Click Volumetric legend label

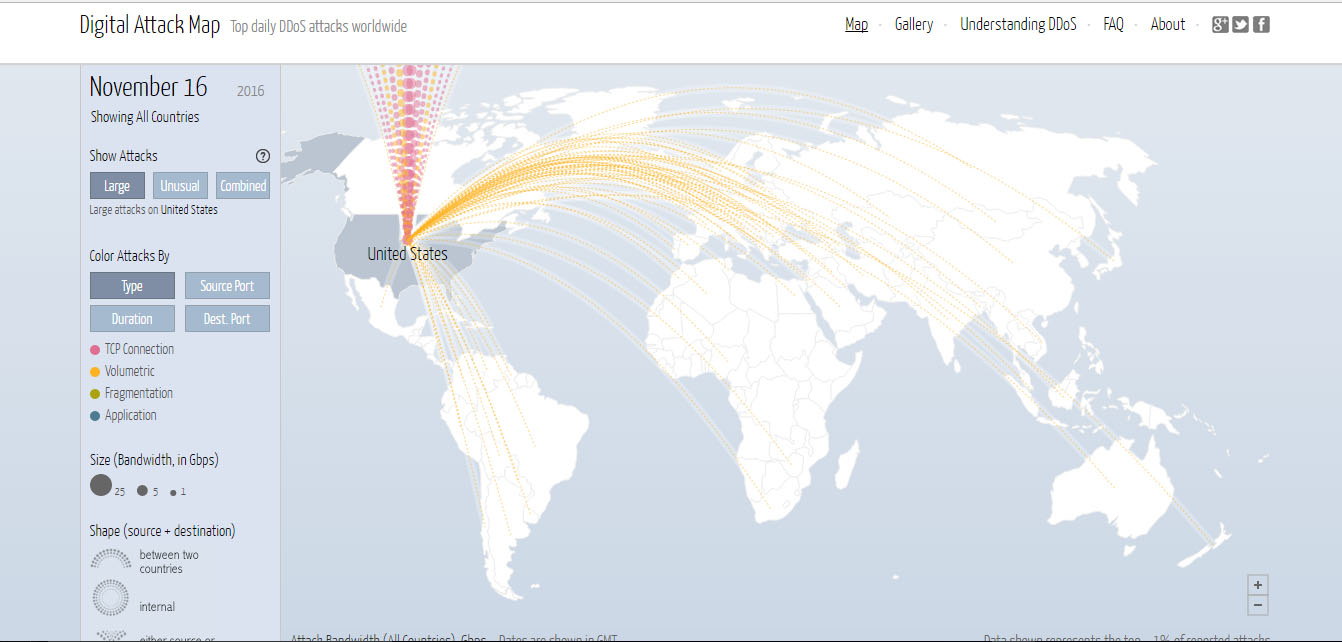[130, 371]
